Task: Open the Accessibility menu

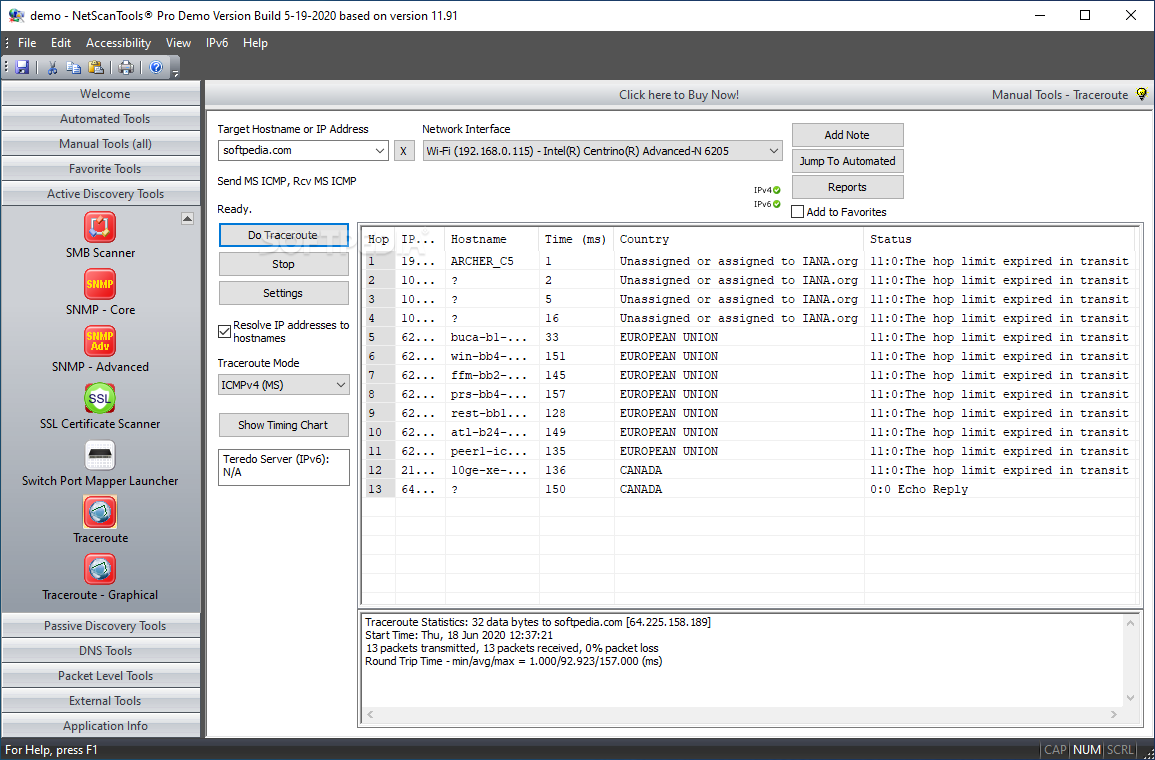Action: click(x=119, y=43)
